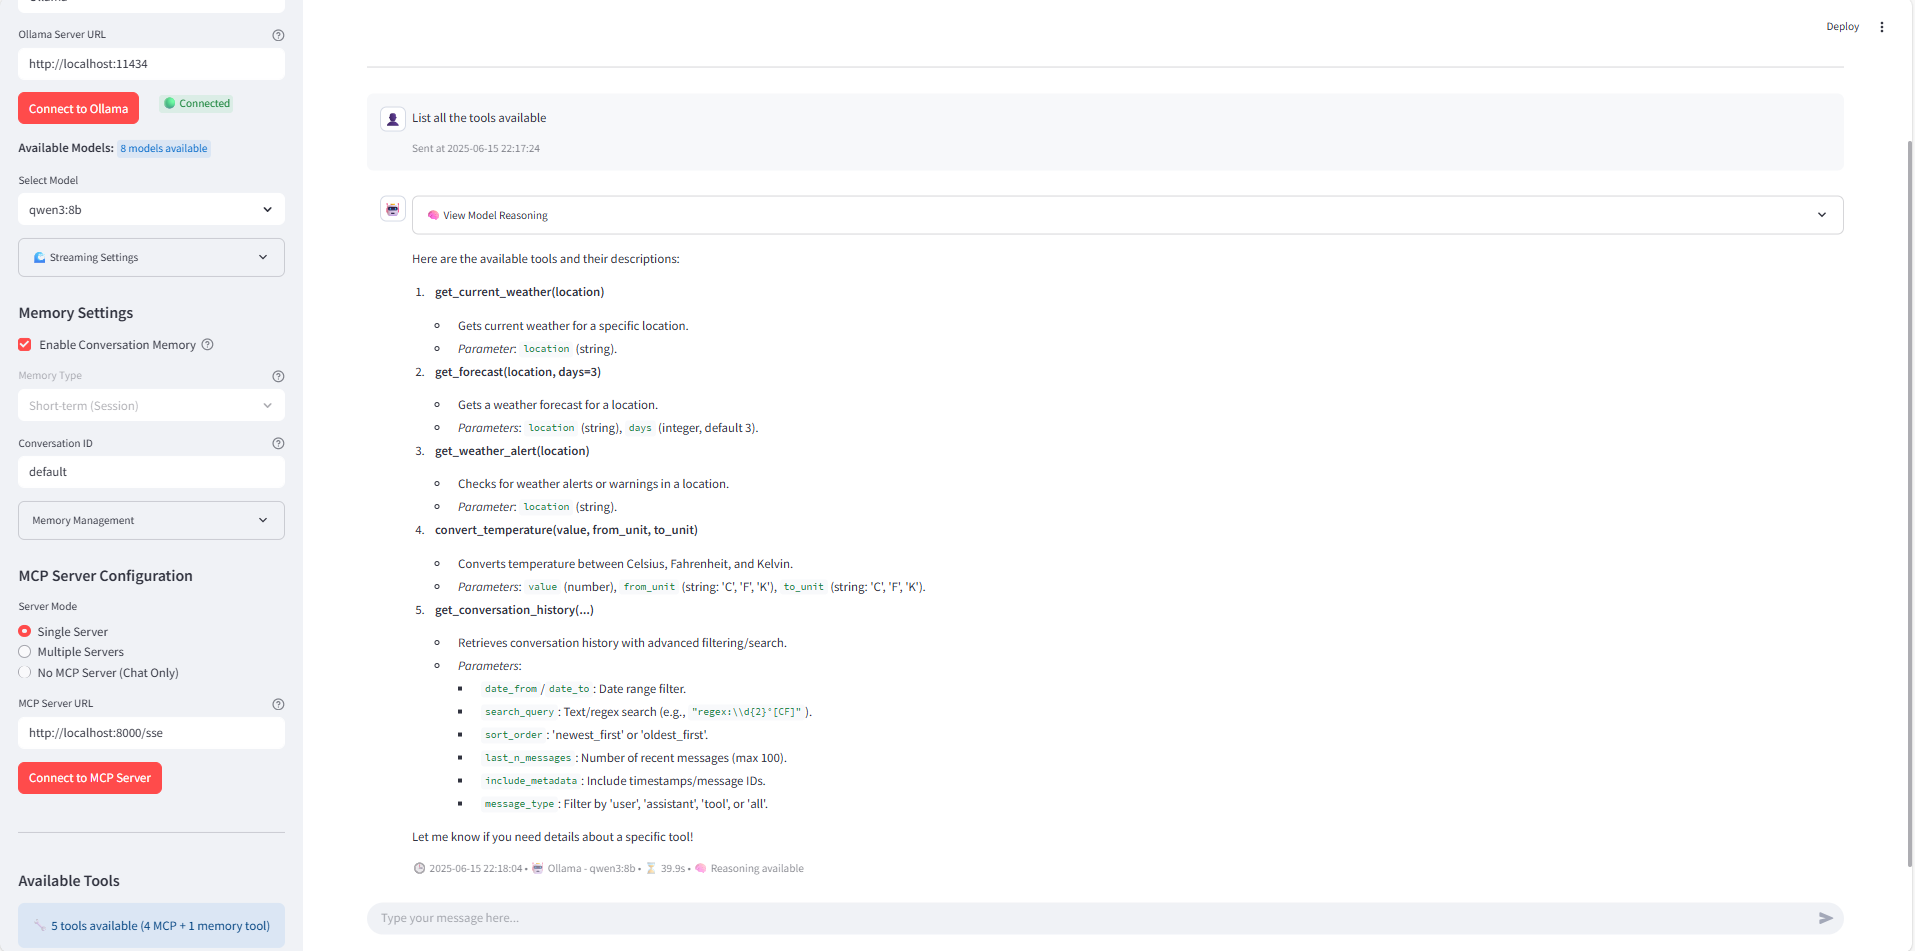Click the get_forecast(location, days=3) heading
Screen dimensions: 1915x951
pyautogui.click(x=518, y=372)
